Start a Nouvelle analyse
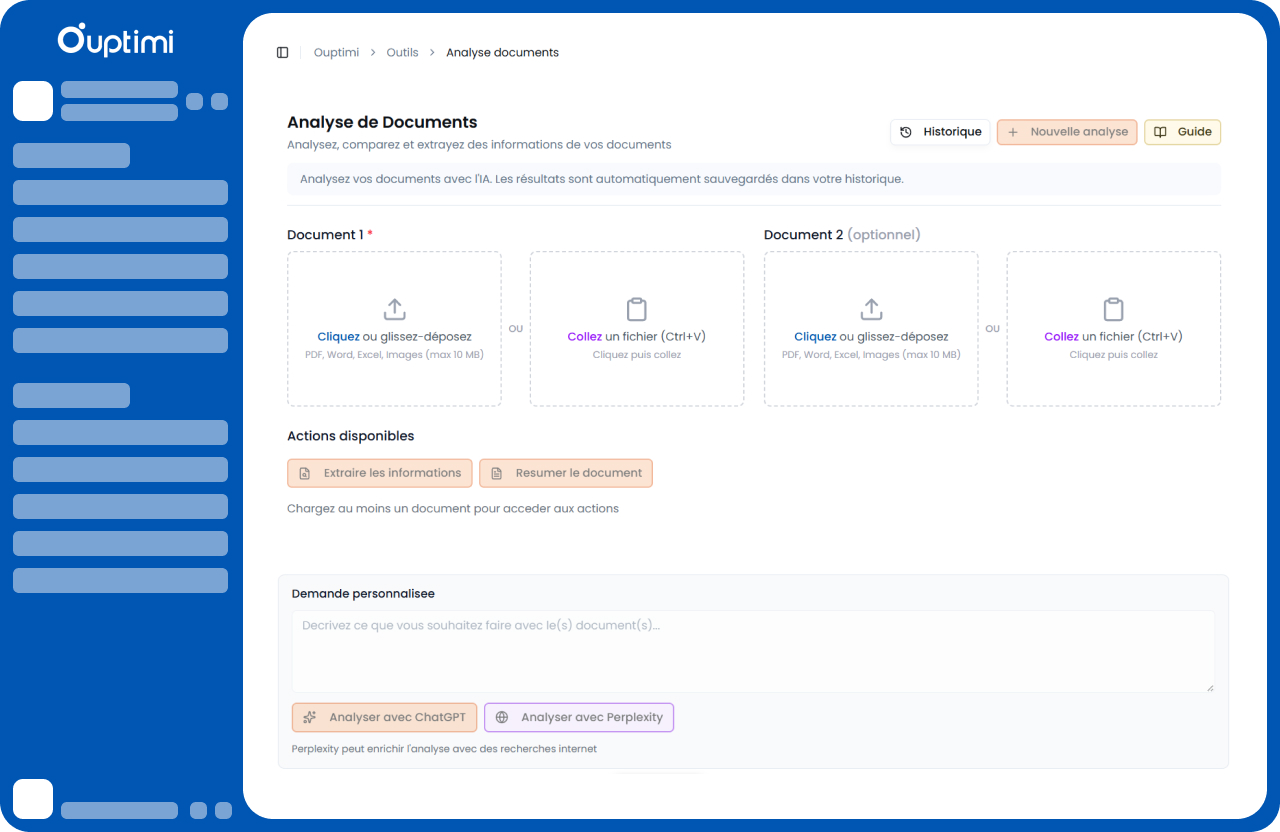Viewport: 1280px width, 832px height. (x=1066, y=131)
